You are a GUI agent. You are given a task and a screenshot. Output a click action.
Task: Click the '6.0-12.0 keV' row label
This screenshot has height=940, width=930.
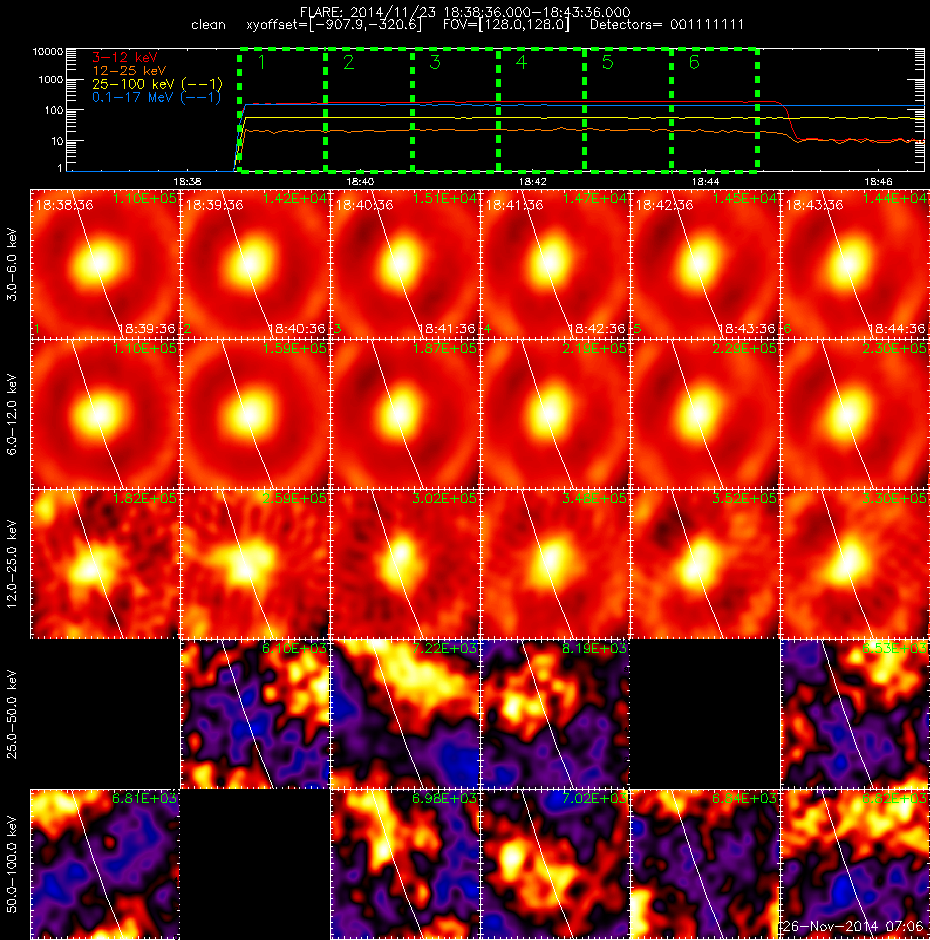pyautogui.click(x=13, y=414)
